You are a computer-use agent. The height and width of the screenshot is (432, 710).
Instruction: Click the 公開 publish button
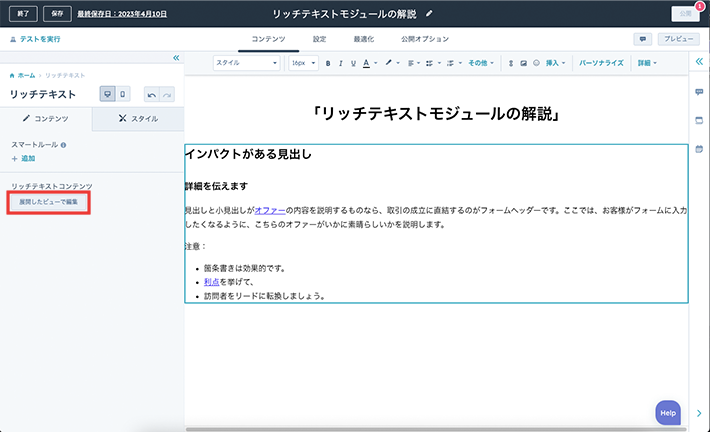(x=685, y=14)
